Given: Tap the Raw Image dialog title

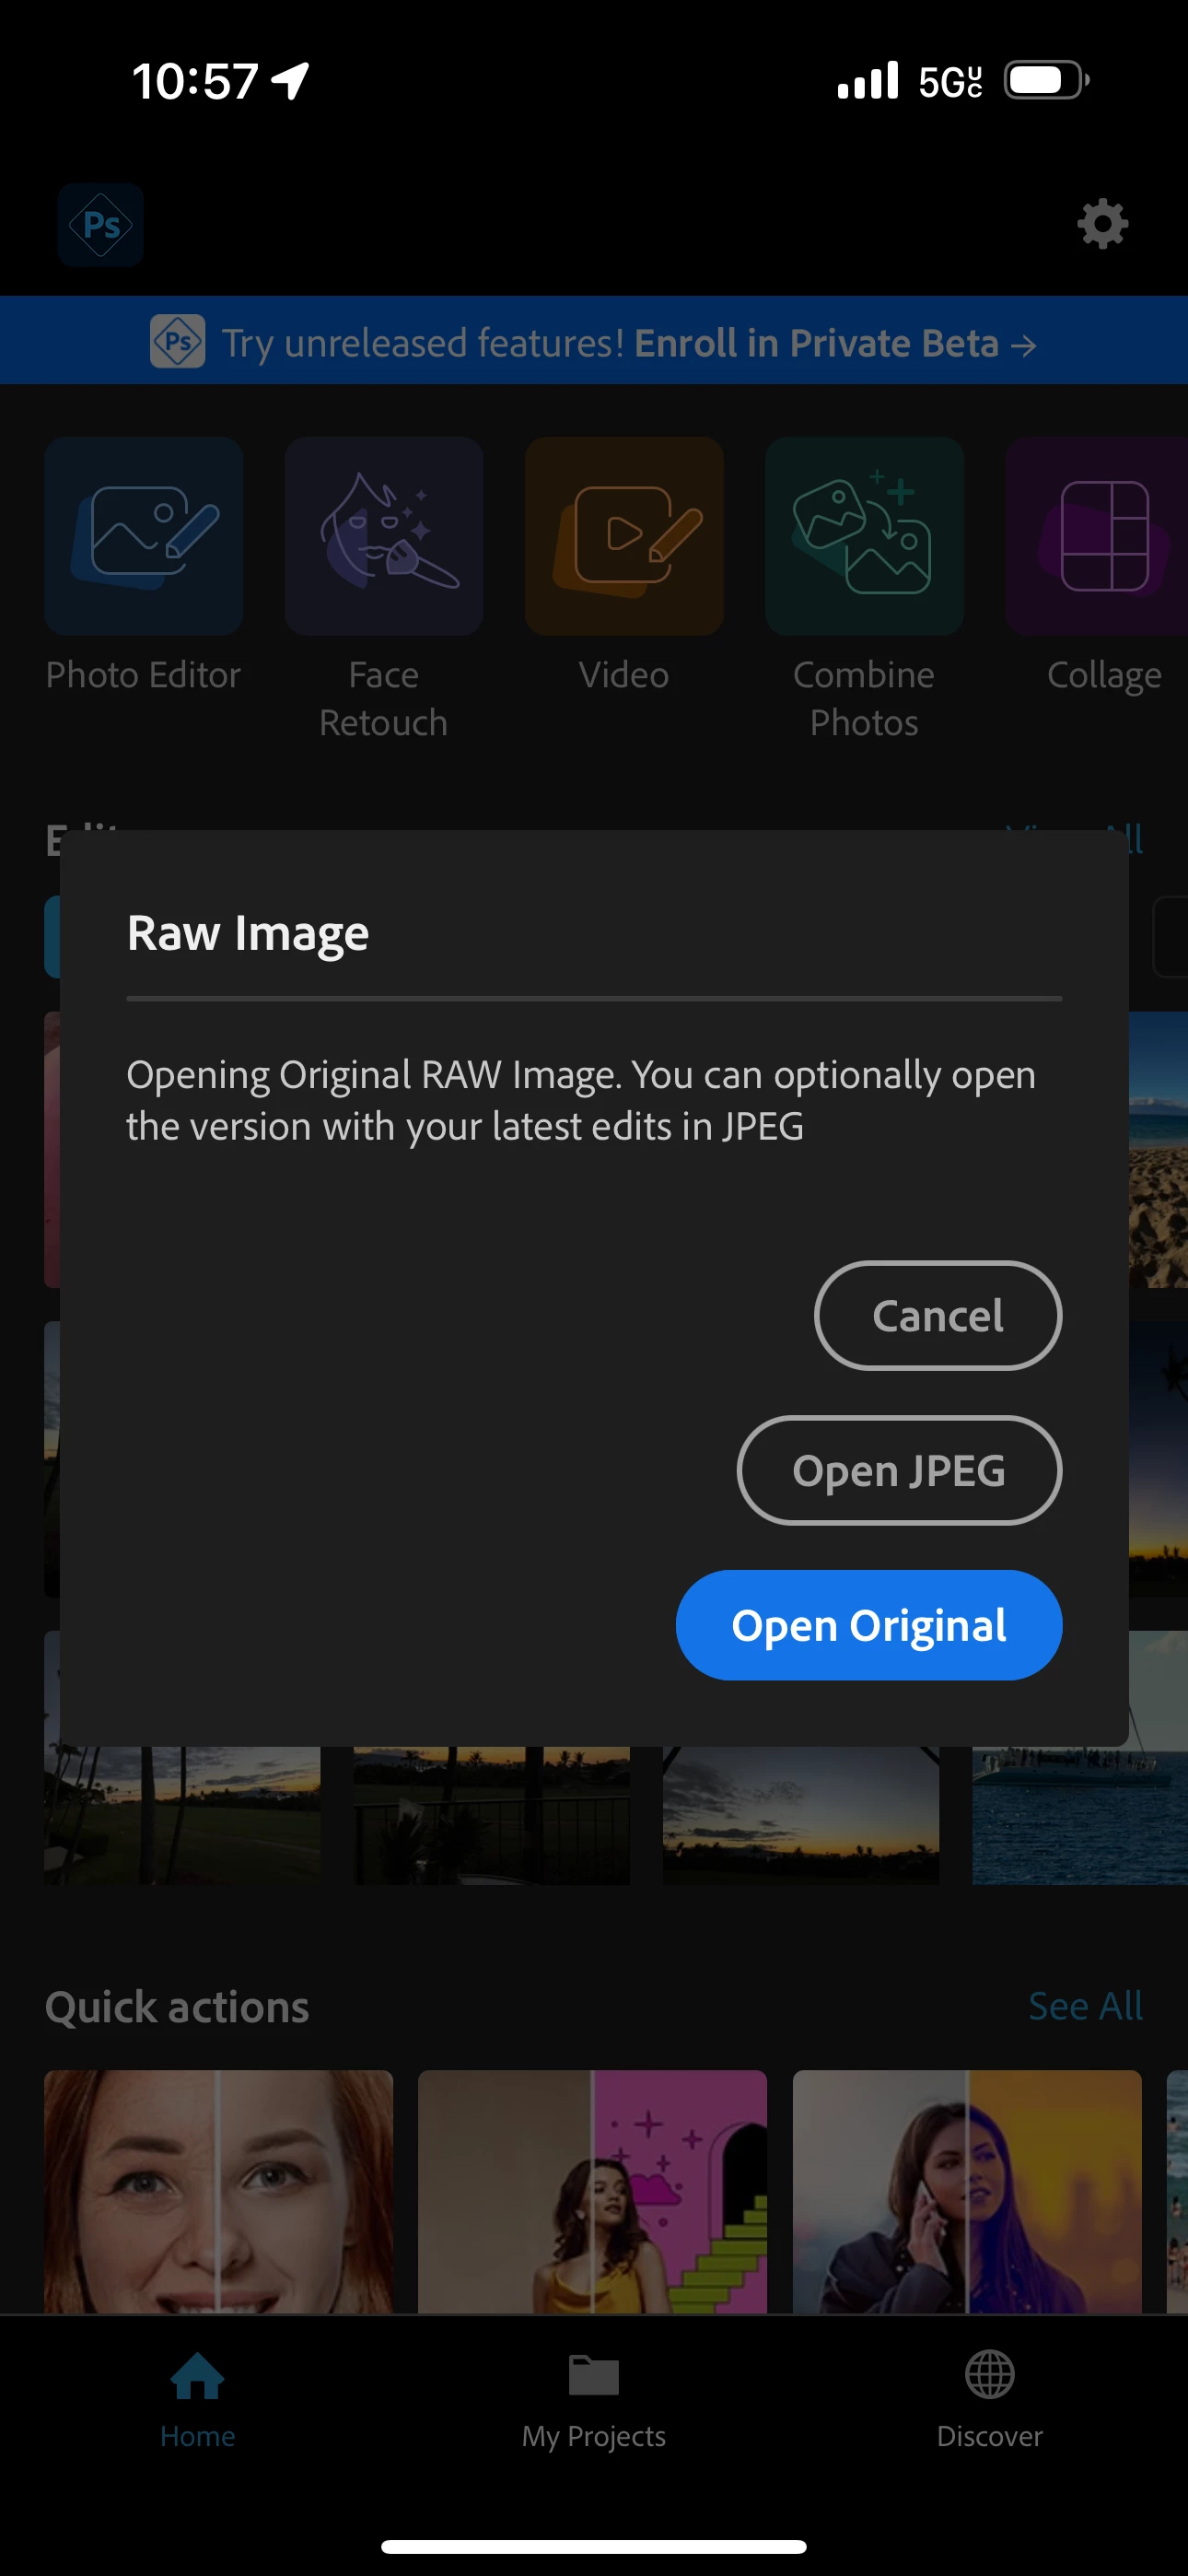Looking at the screenshot, I should (x=248, y=935).
